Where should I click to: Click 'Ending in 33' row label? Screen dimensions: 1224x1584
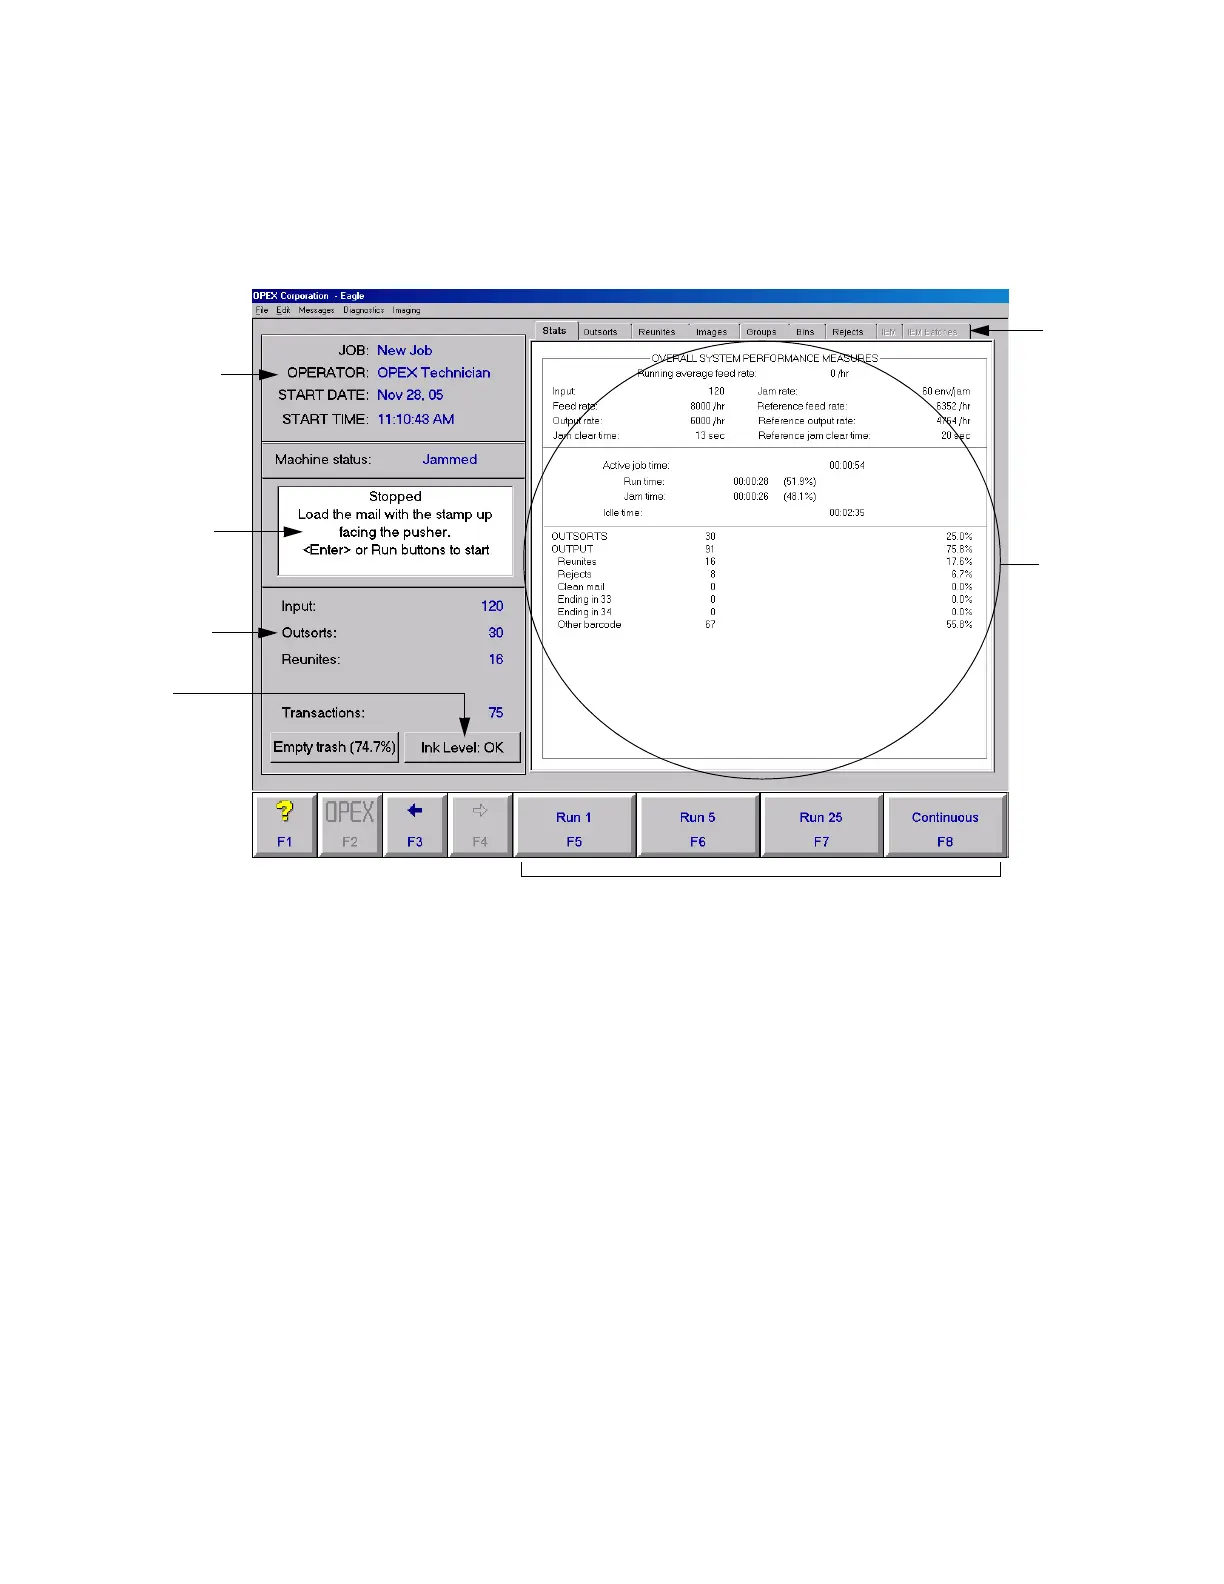click(x=585, y=600)
